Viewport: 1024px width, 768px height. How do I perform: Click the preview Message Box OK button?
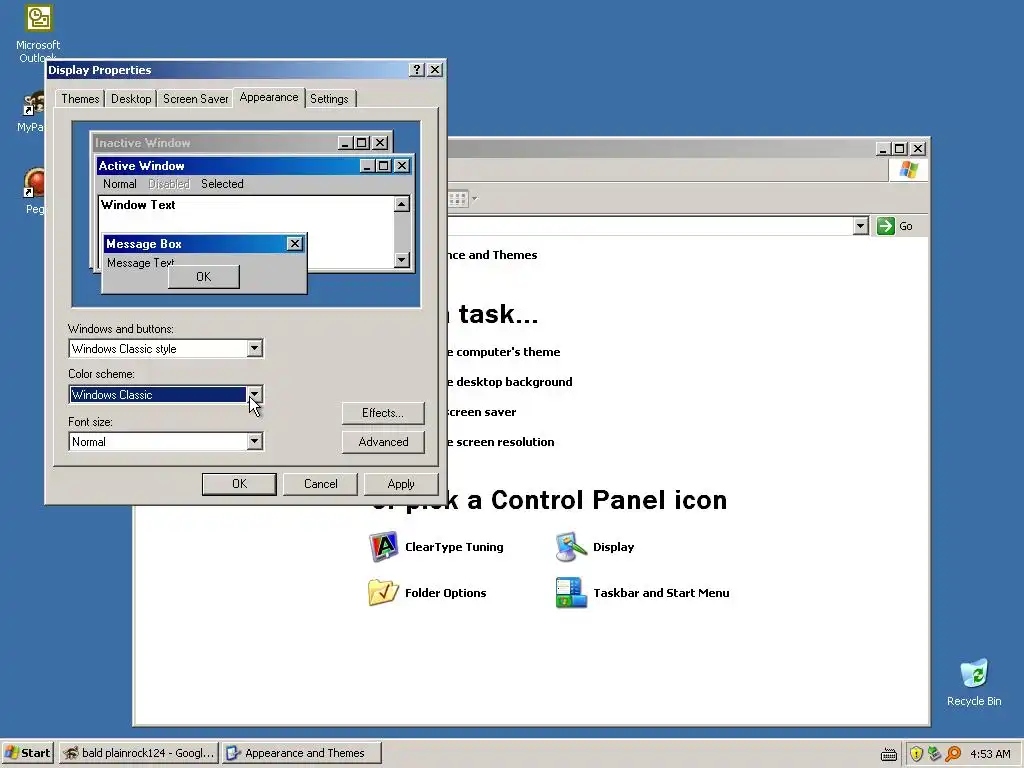point(204,277)
